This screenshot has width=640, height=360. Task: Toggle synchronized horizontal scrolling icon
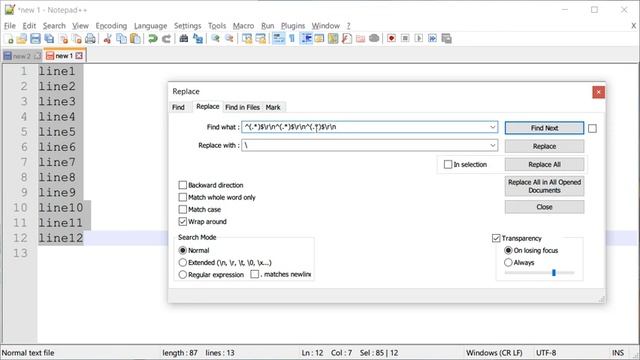(x=260, y=39)
